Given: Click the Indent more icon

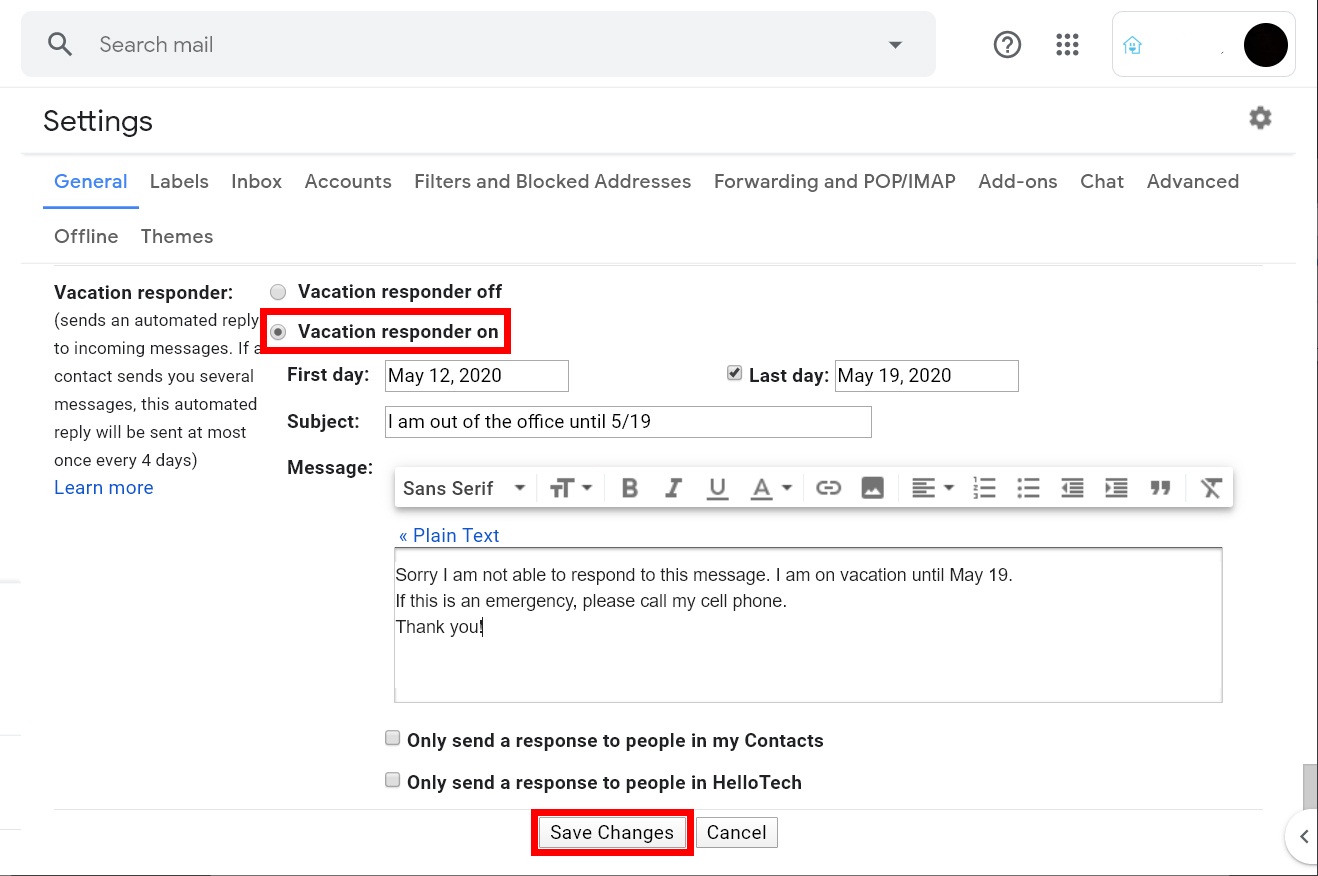Looking at the screenshot, I should pos(1116,488).
